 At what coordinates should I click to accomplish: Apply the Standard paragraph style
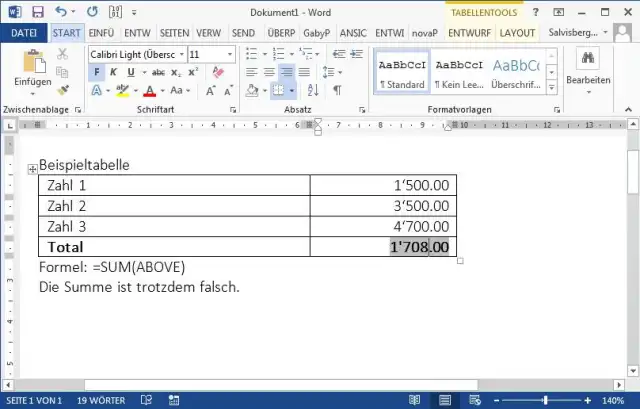(401, 70)
